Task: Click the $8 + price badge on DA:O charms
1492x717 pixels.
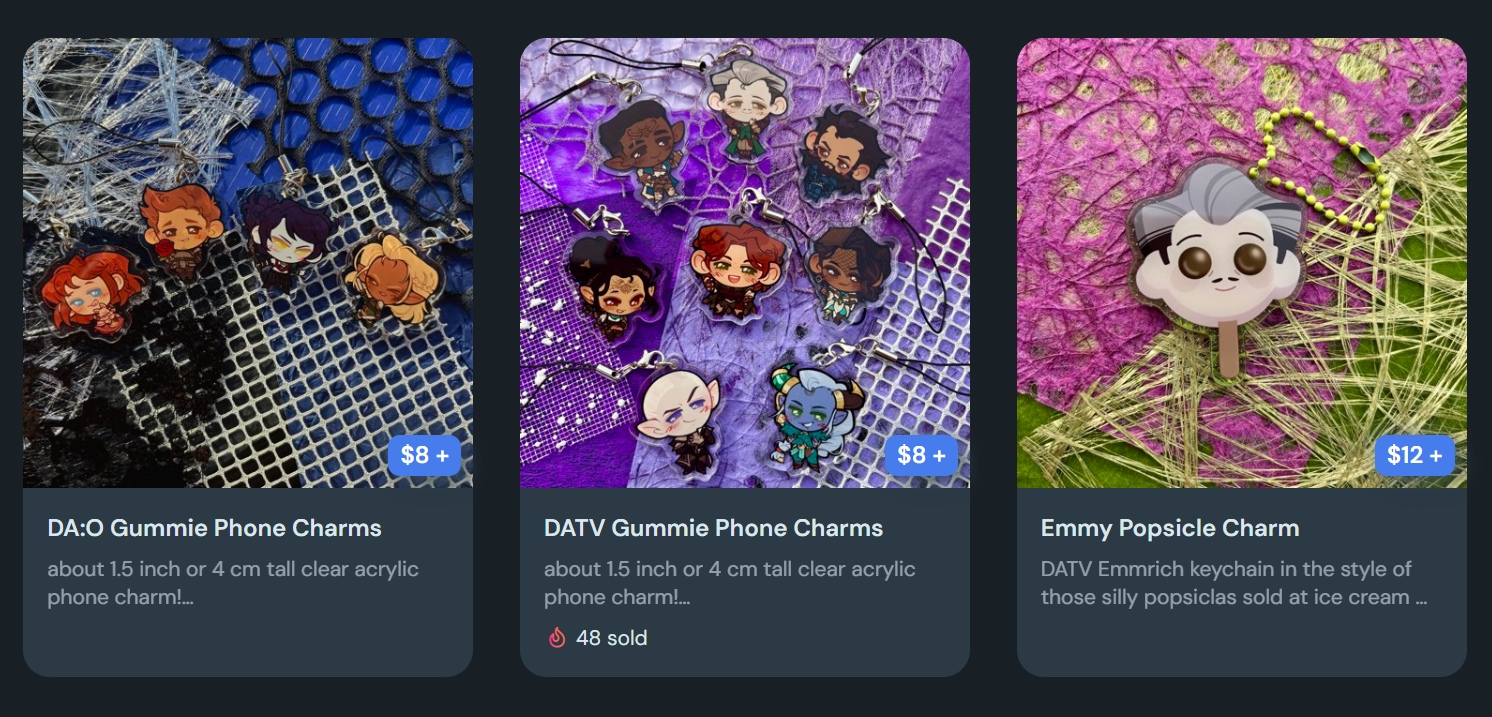Action: [425, 456]
